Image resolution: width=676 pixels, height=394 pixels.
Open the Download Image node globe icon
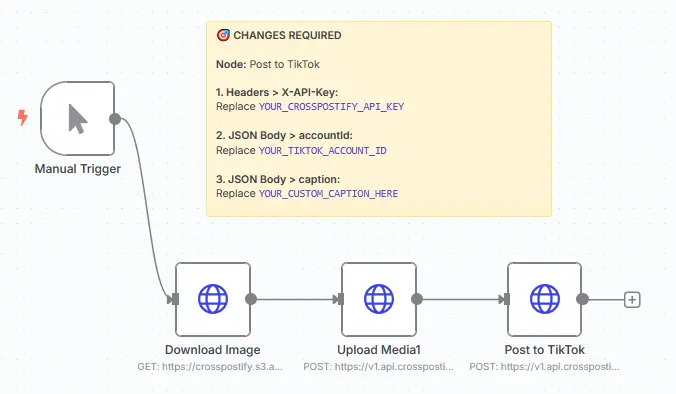(213, 299)
